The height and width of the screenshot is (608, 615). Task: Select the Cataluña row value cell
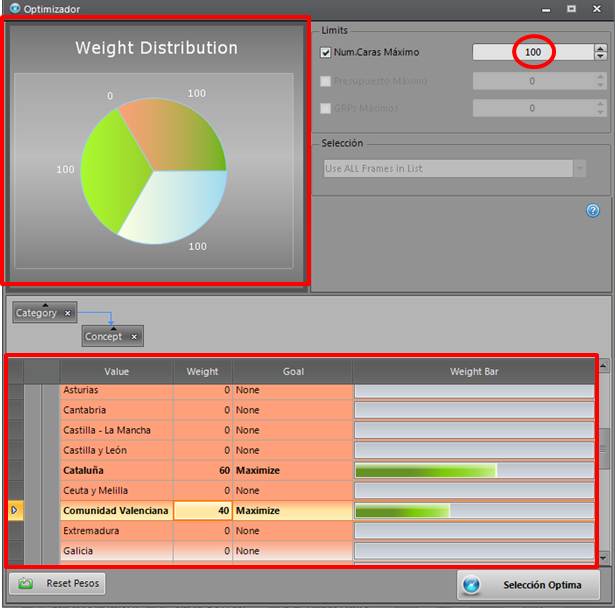tap(116, 470)
